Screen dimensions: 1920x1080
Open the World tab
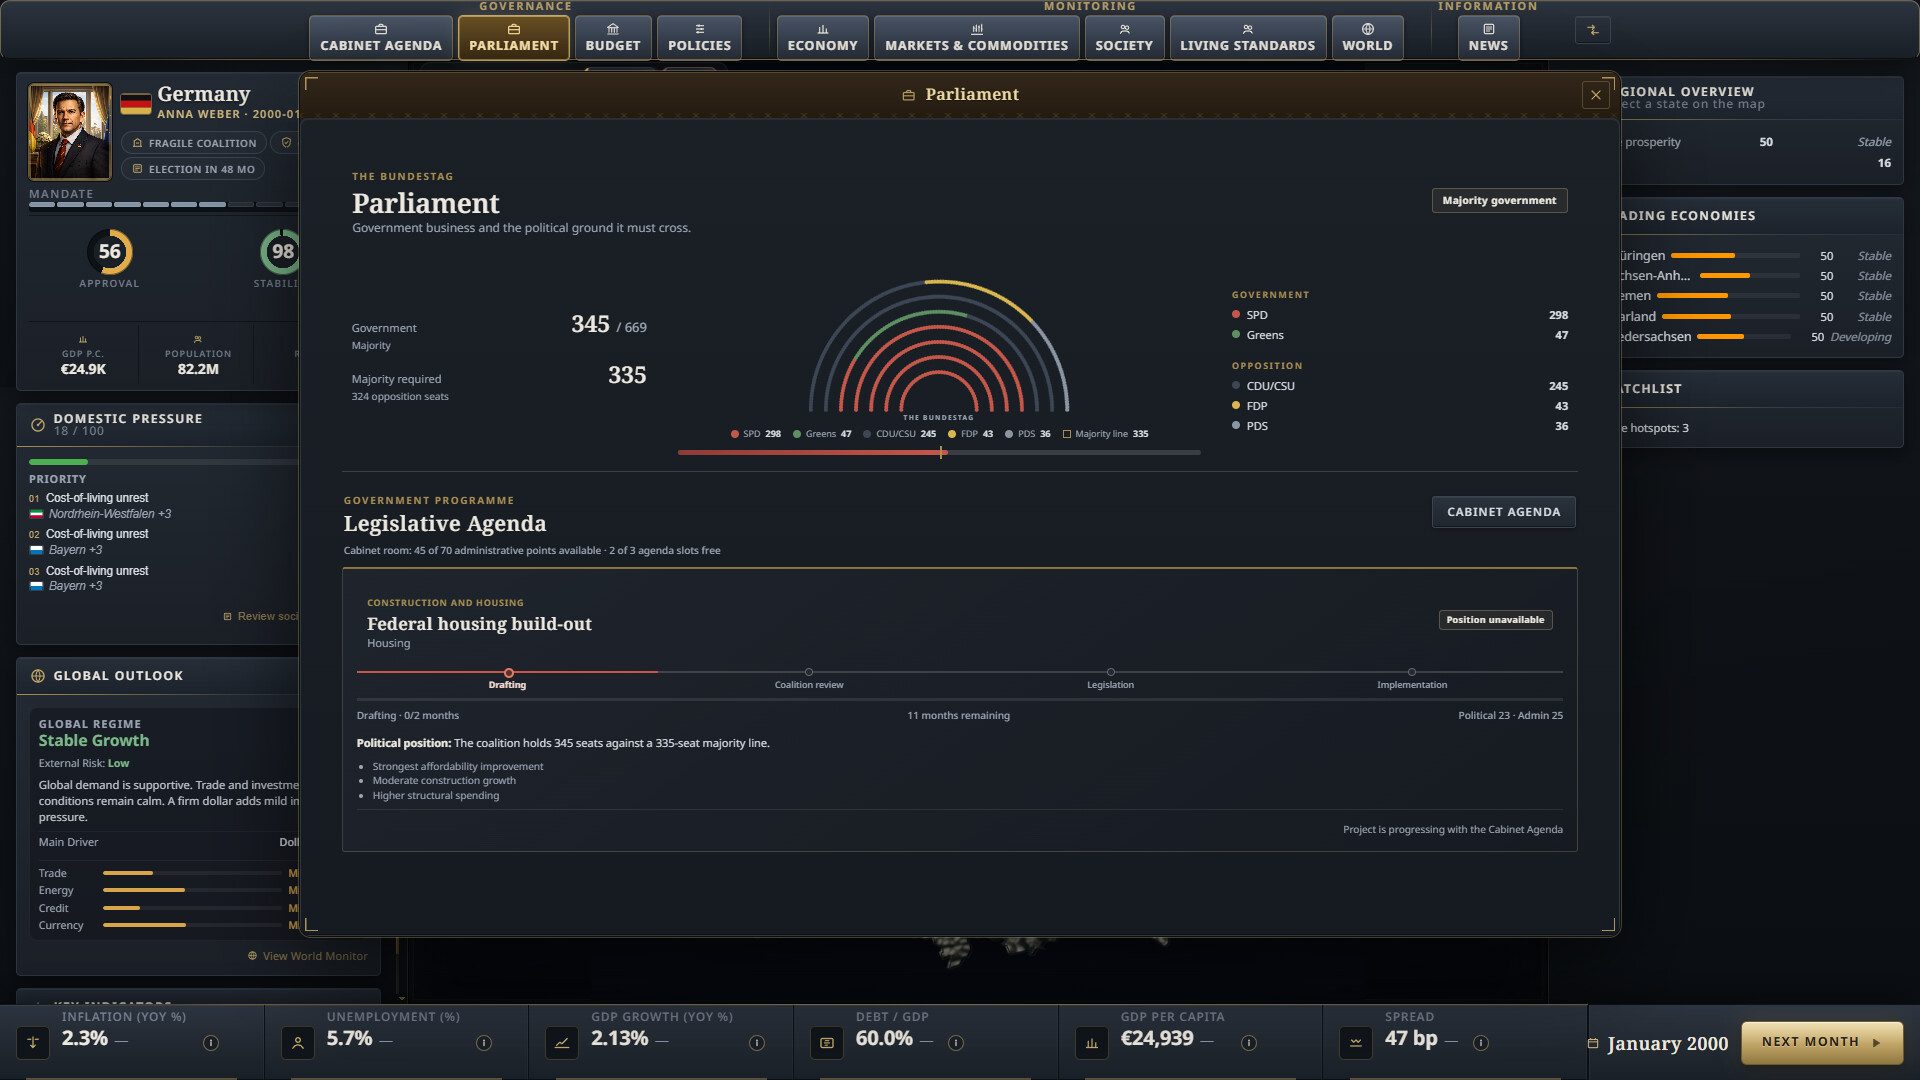click(1367, 38)
